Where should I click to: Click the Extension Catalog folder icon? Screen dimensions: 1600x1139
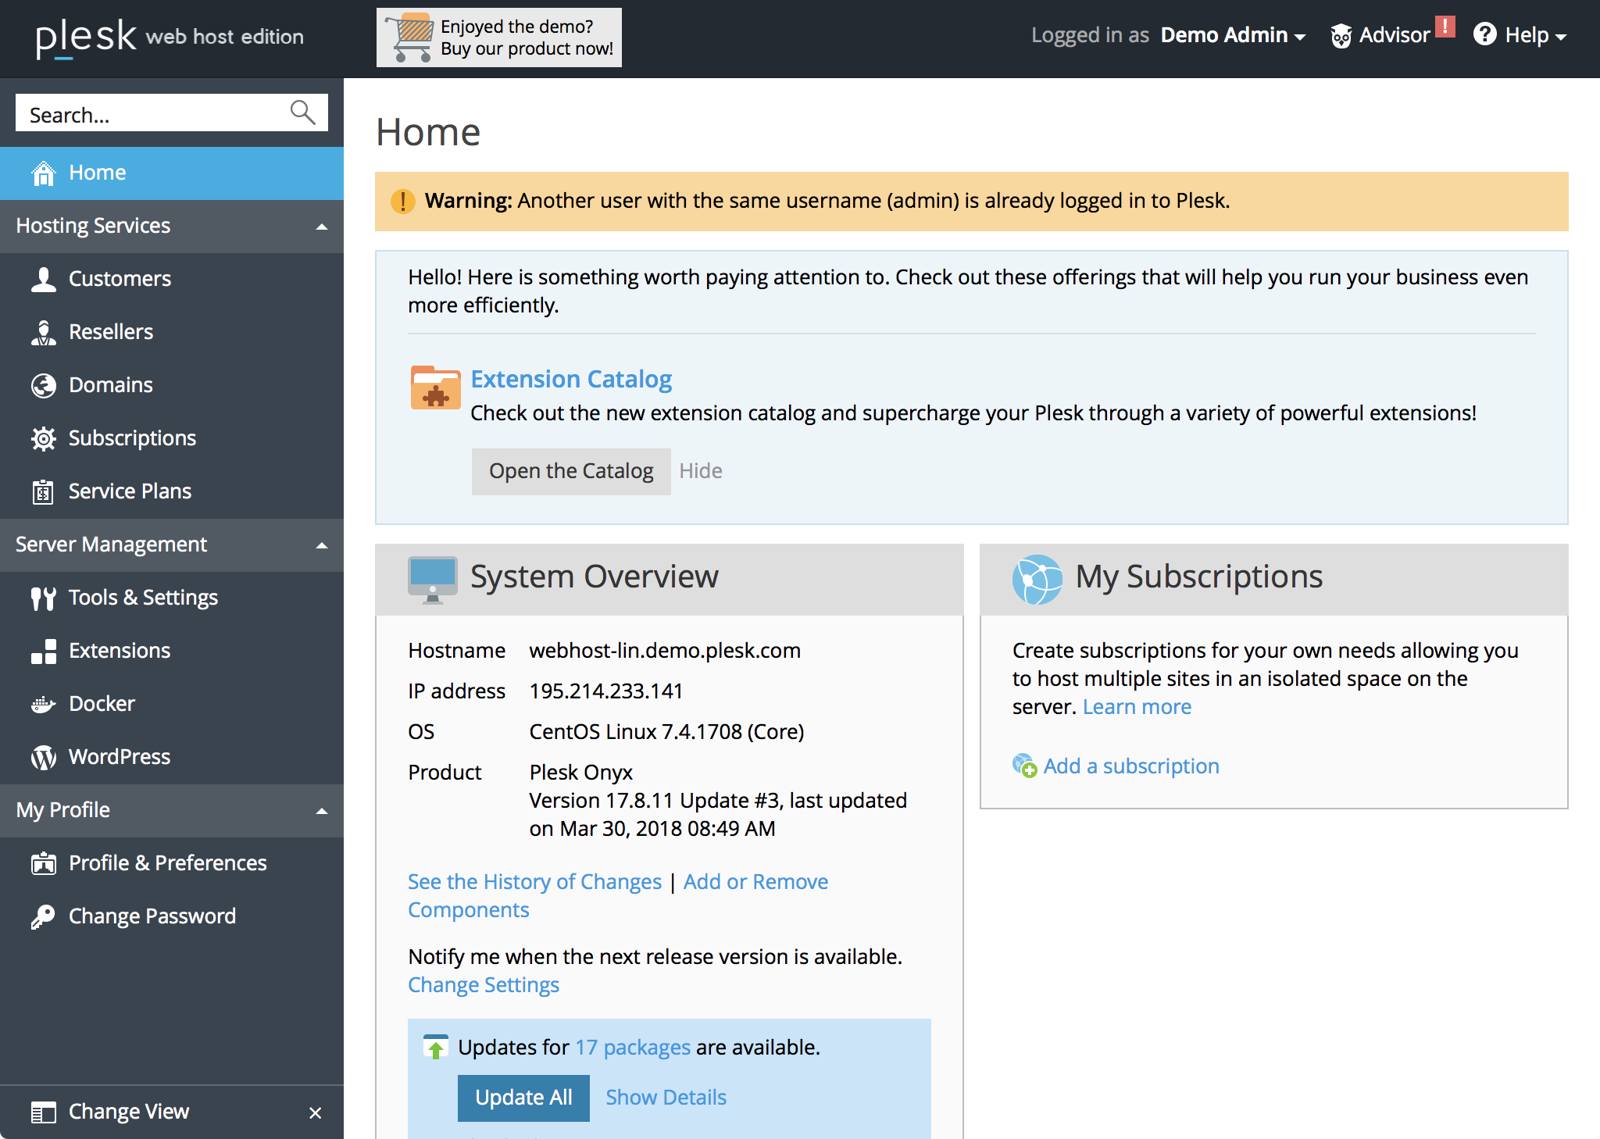pos(435,388)
